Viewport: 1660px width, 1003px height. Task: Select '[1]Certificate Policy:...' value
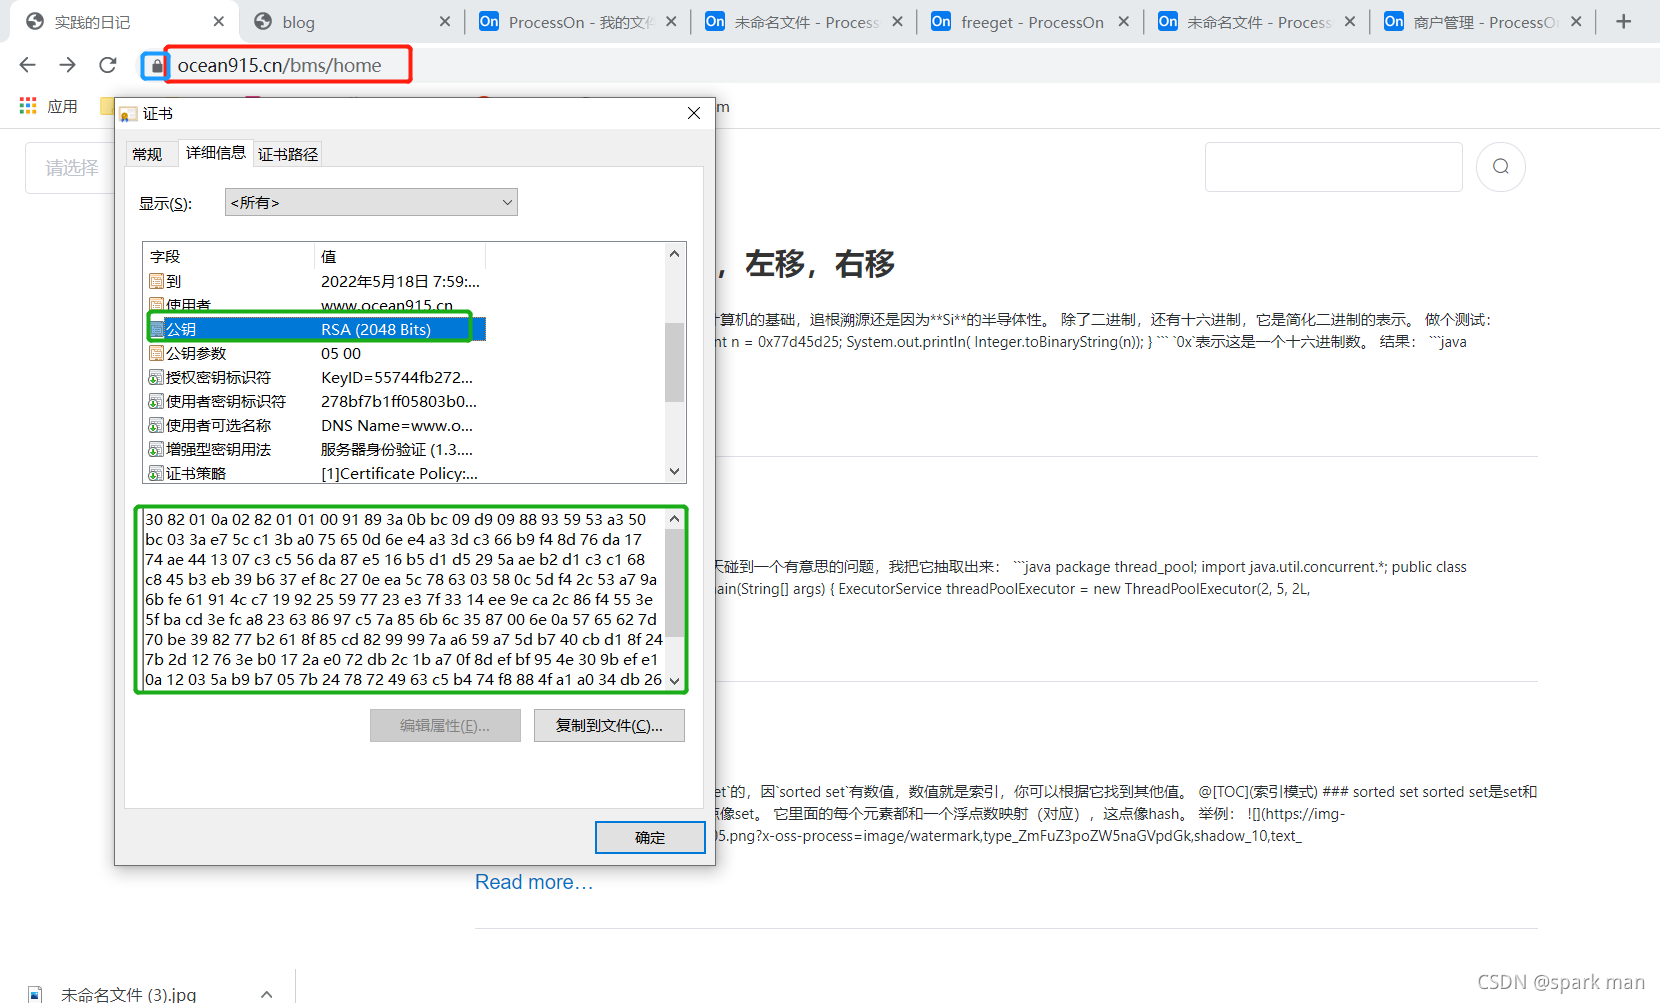tap(399, 473)
